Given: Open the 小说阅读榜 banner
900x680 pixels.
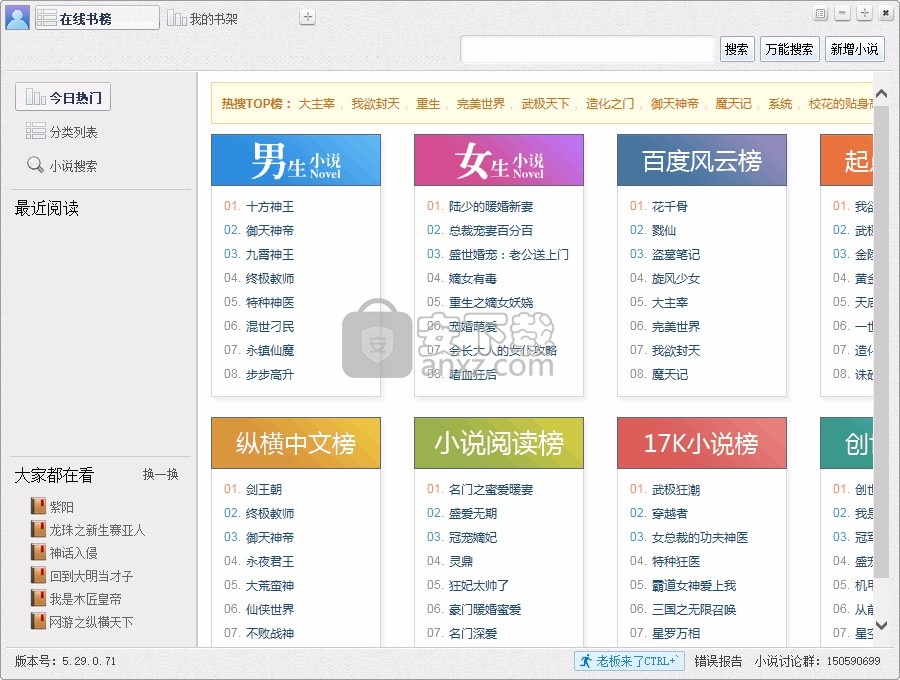Looking at the screenshot, I should pyautogui.click(x=499, y=443).
